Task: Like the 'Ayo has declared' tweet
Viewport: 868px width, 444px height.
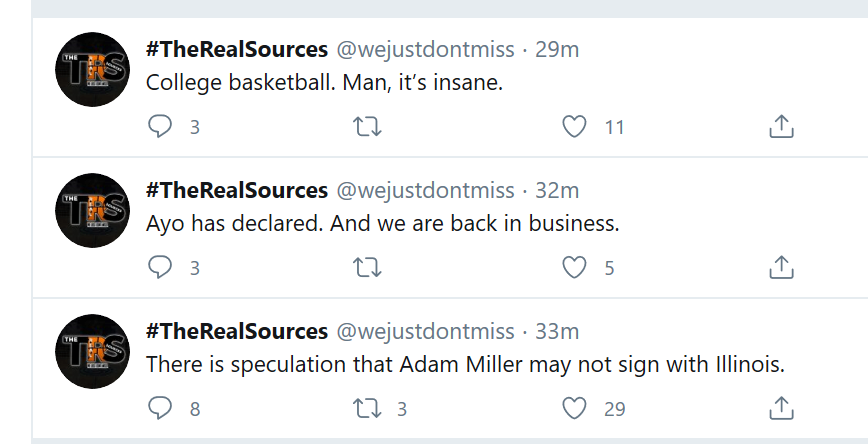Action: tap(574, 268)
